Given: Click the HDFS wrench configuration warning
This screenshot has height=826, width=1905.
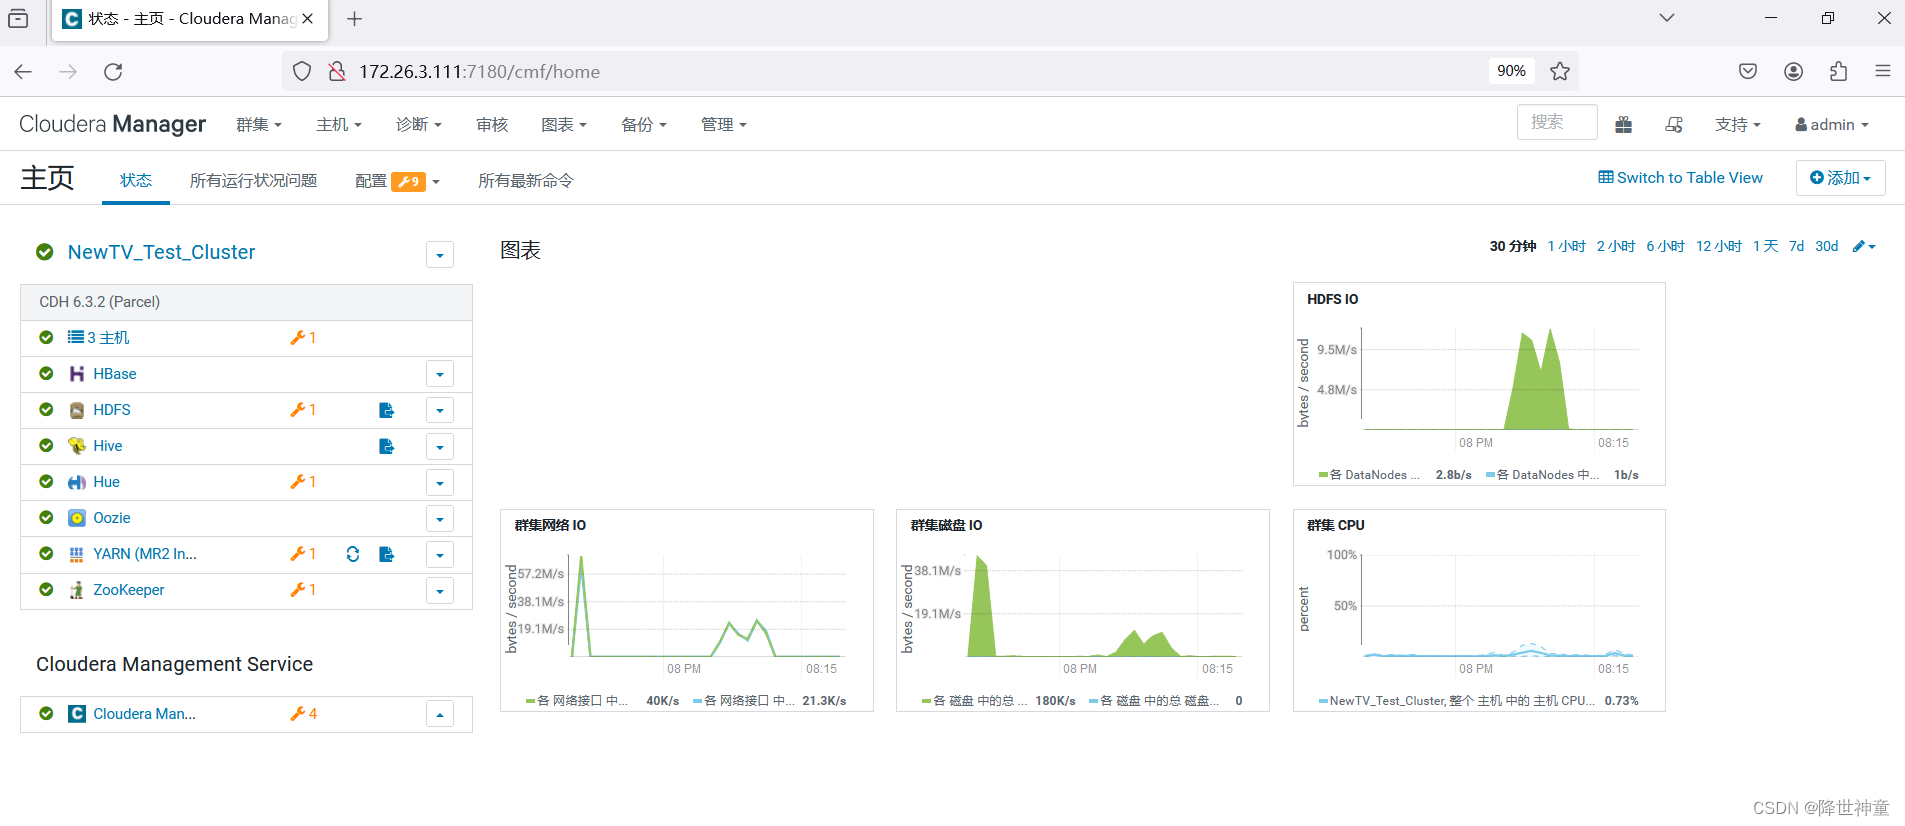Looking at the screenshot, I should 303,410.
